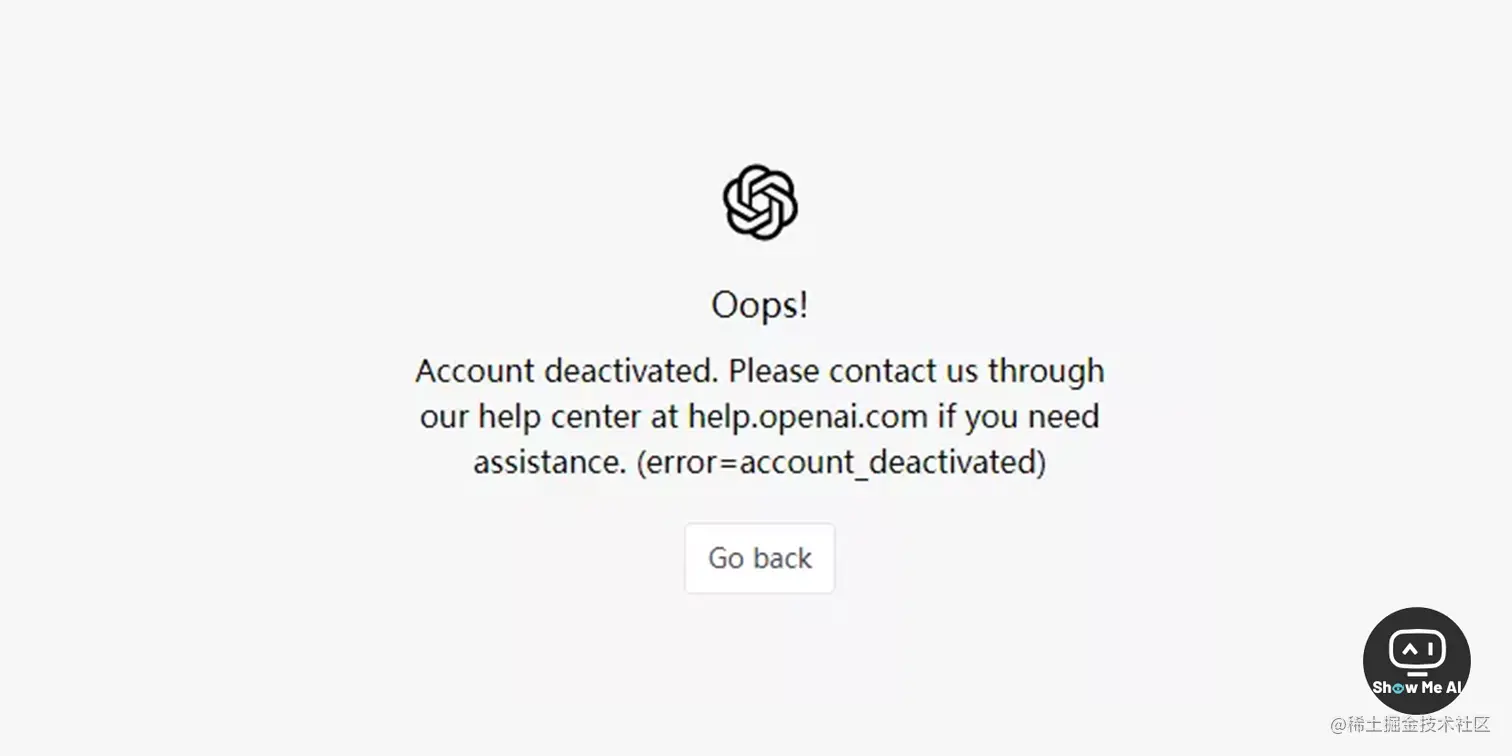This screenshot has width=1512, height=756.
Task: Click the words "if you need"
Action: (x=1018, y=417)
